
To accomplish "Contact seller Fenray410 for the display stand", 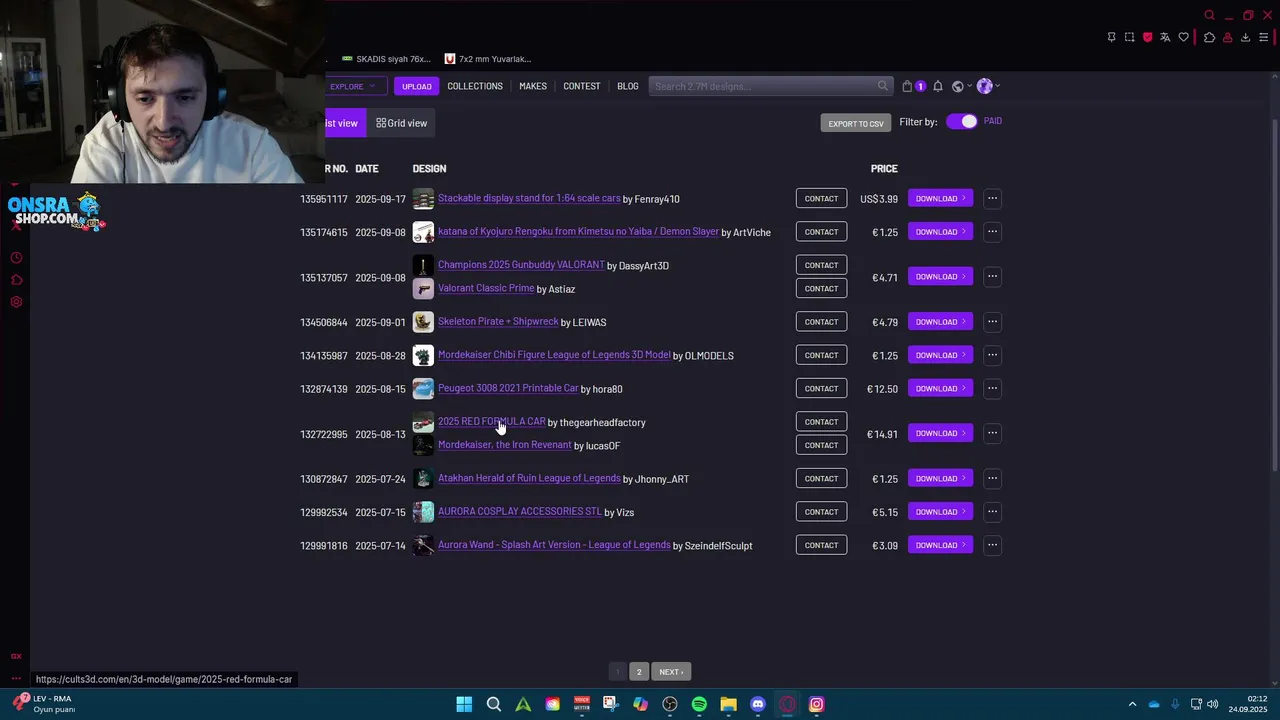I will point(821,198).
